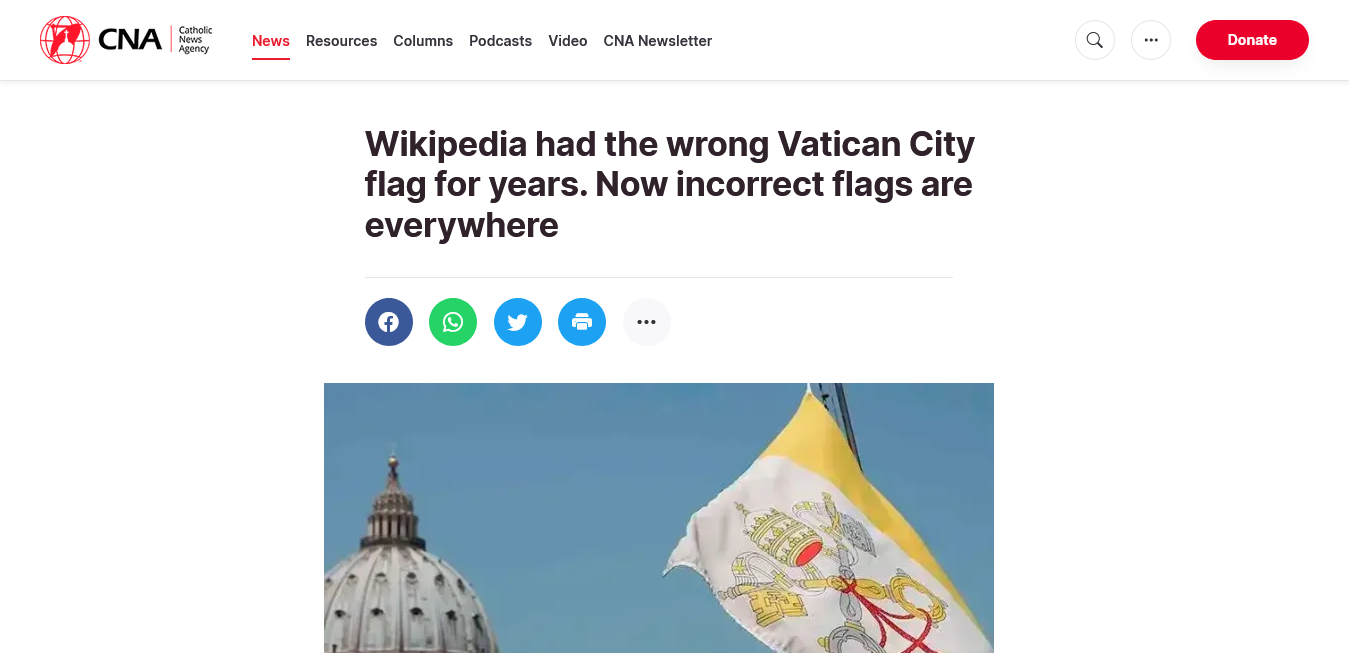Open the Podcasts page
The image size is (1349, 653).
click(500, 41)
